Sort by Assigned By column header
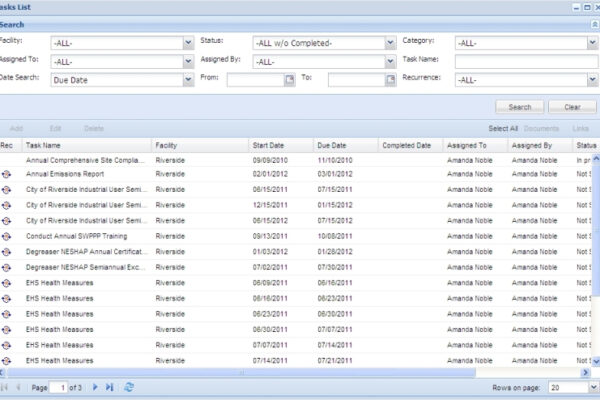Image resolution: width=600 pixels, height=400 pixels. click(x=540, y=145)
